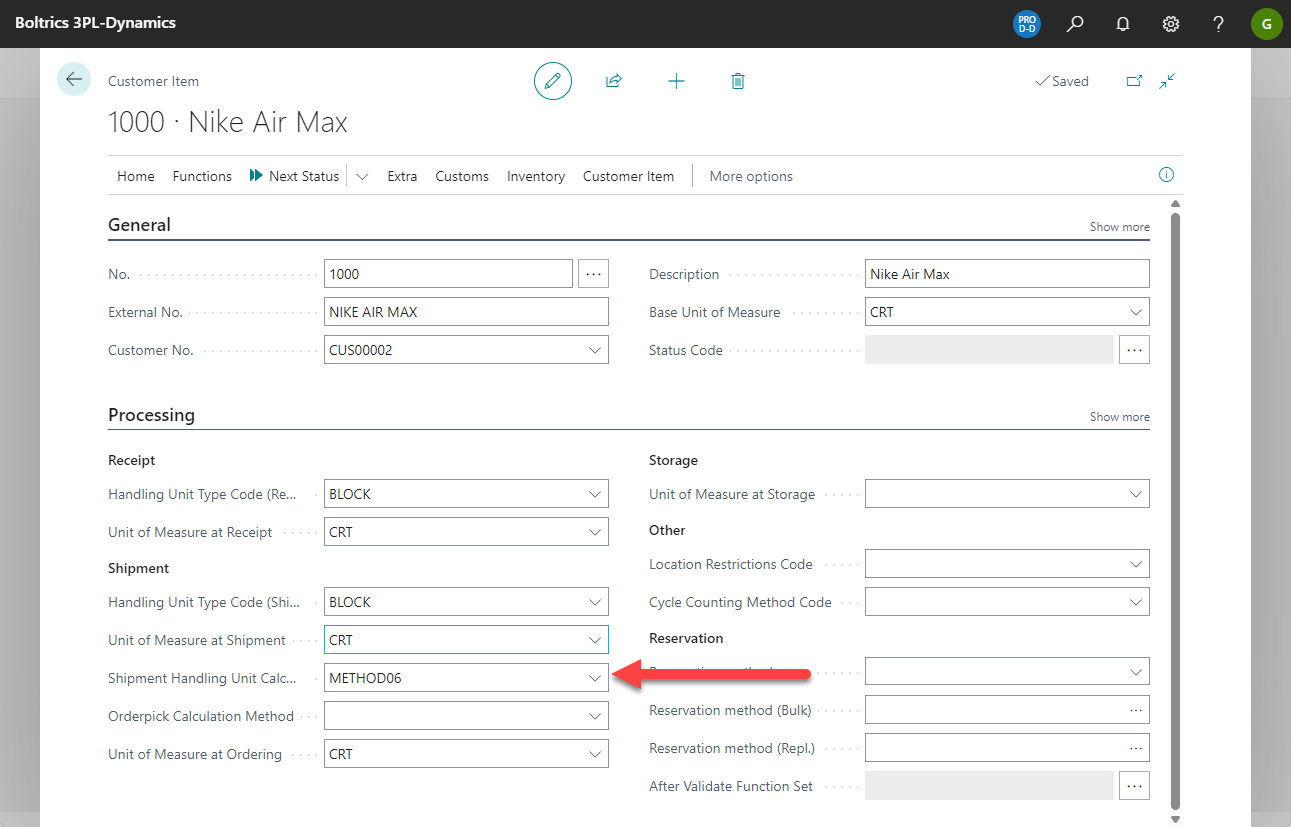Click More options
This screenshot has width=1291, height=827.
click(751, 176)
